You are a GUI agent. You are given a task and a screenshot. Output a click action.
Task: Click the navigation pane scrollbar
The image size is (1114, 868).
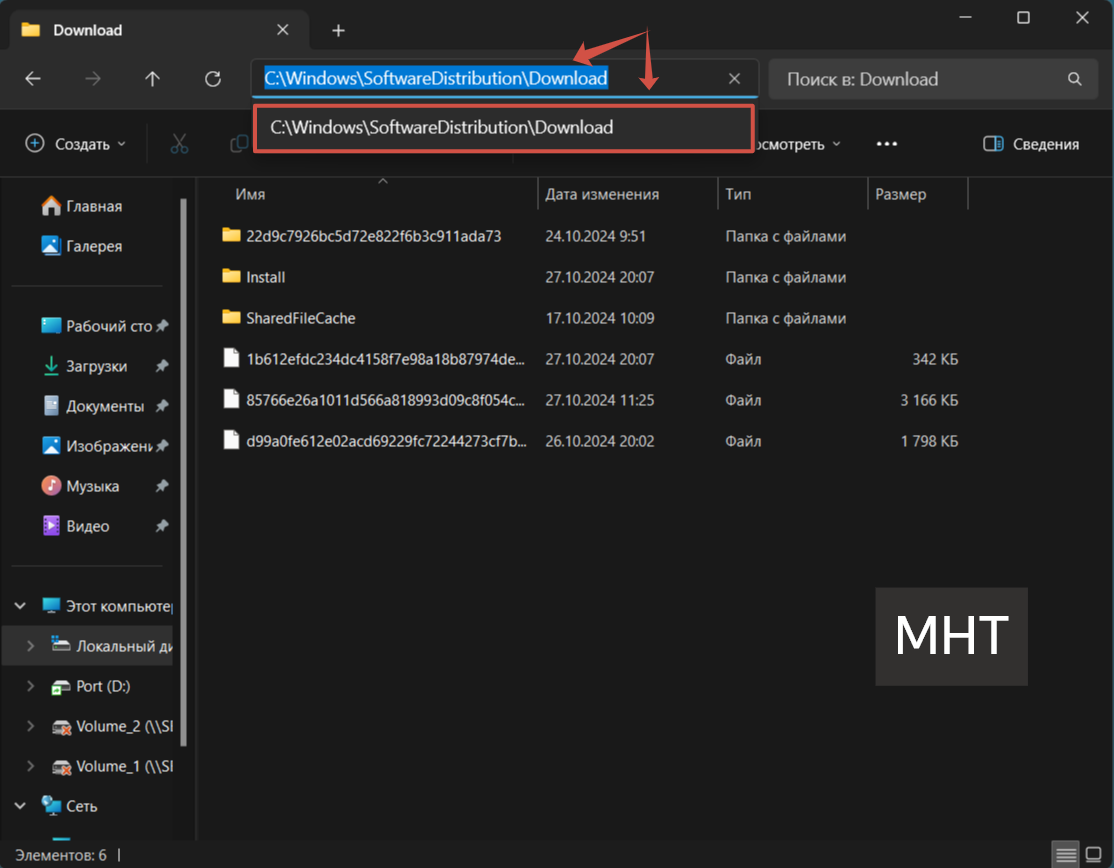click(x=183, y=472)
